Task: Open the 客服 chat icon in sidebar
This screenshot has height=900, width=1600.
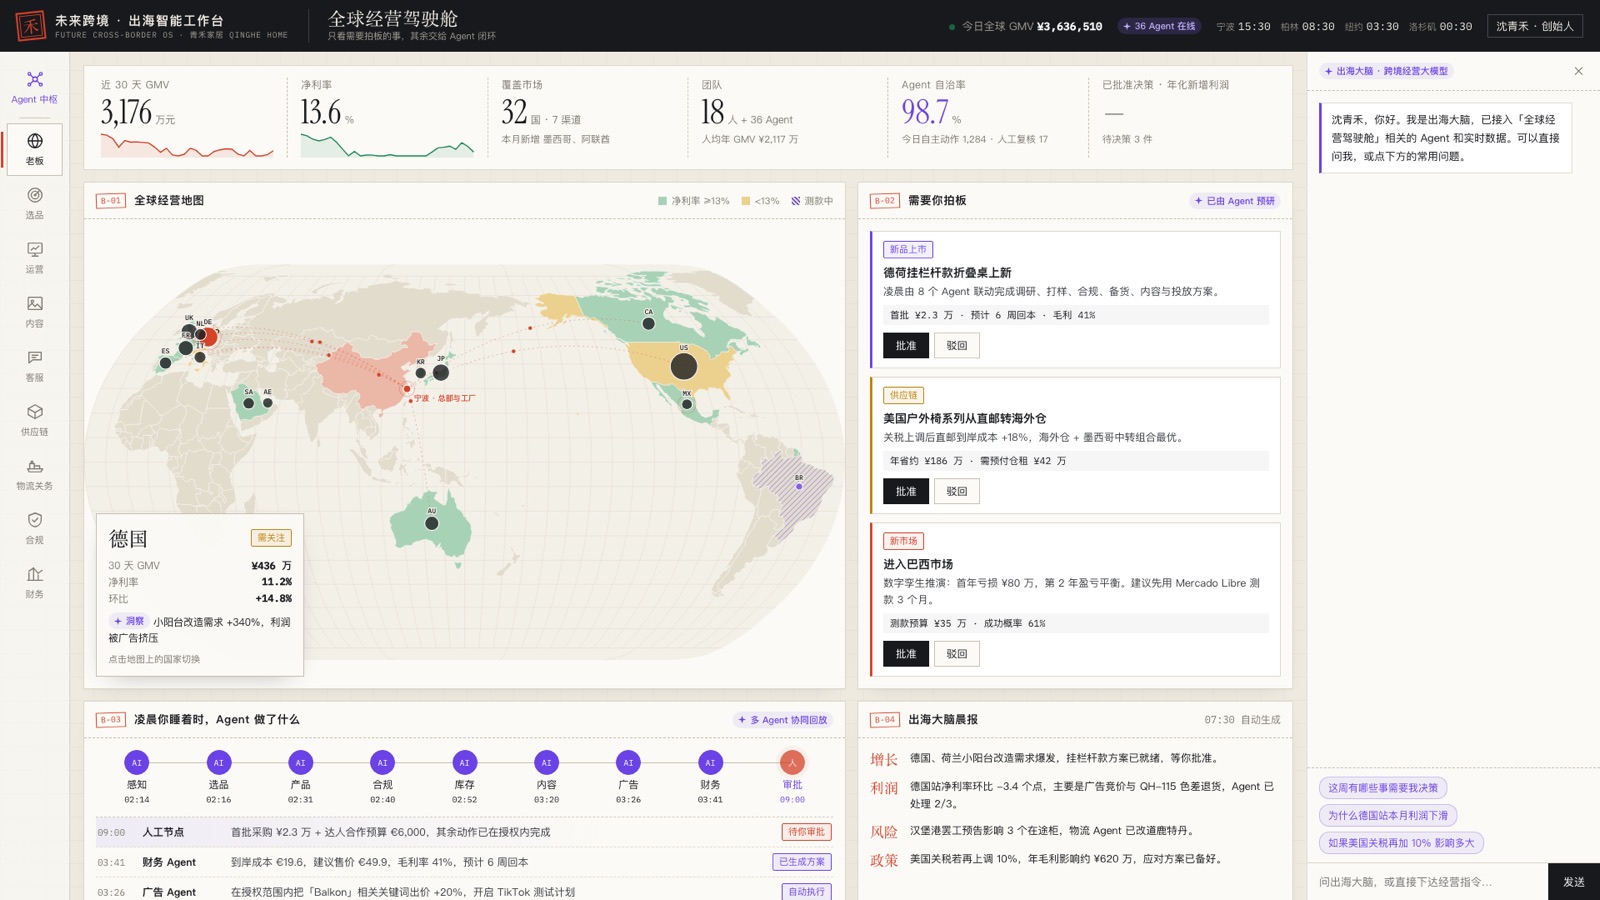Action: pos(34,365)
